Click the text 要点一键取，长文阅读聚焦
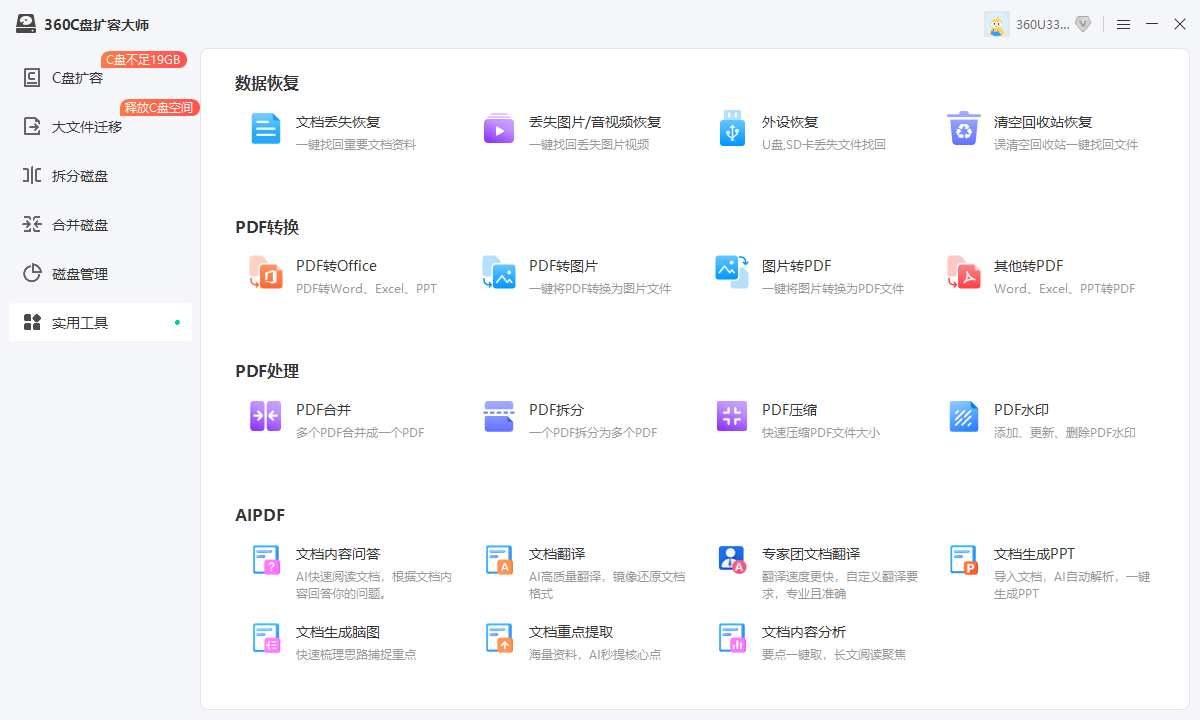Screen dimensions: 1200x720 click(834, 655)
